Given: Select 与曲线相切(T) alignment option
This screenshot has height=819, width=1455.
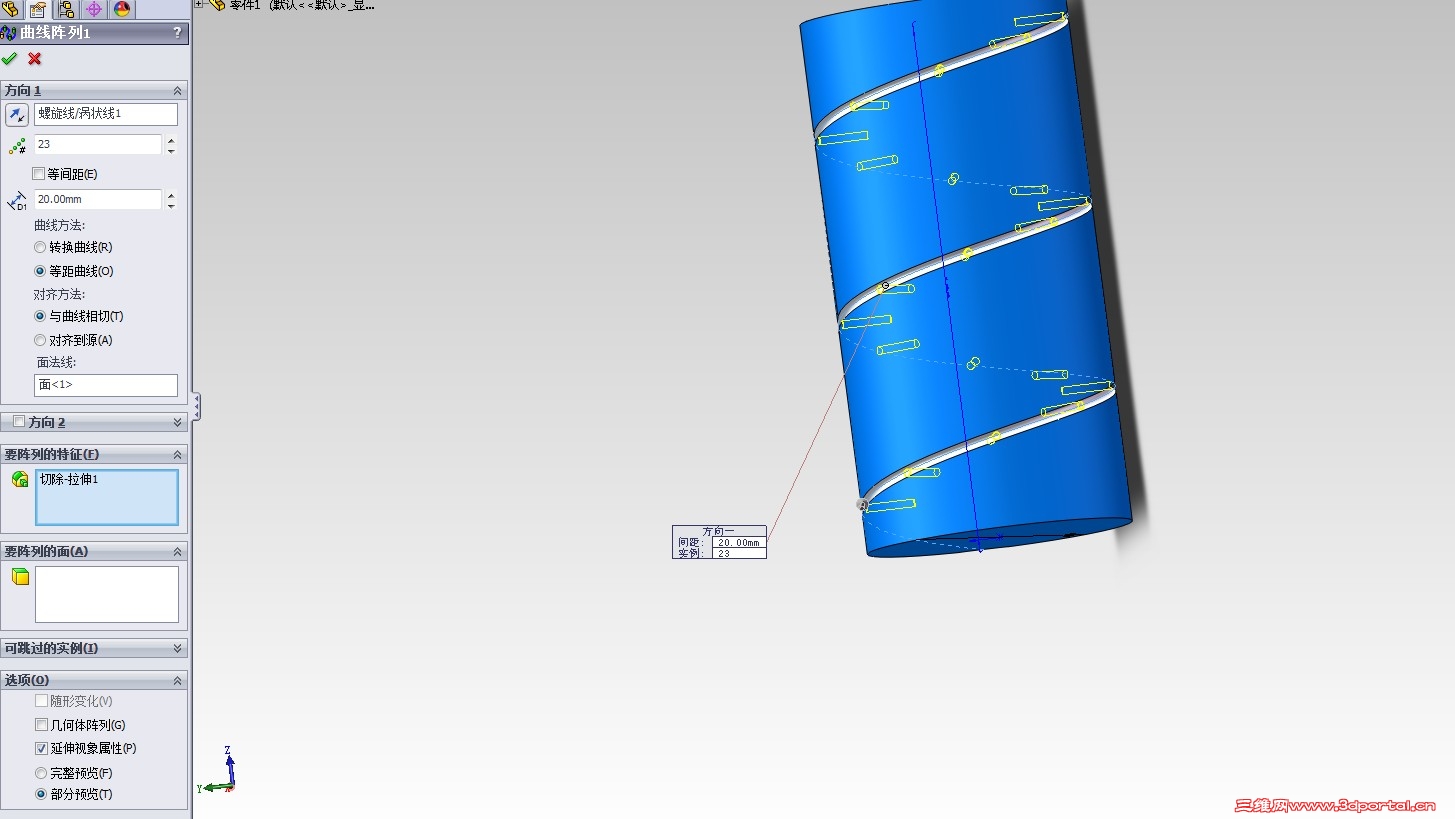Looking at the screenshot, I should coord(40,316).
